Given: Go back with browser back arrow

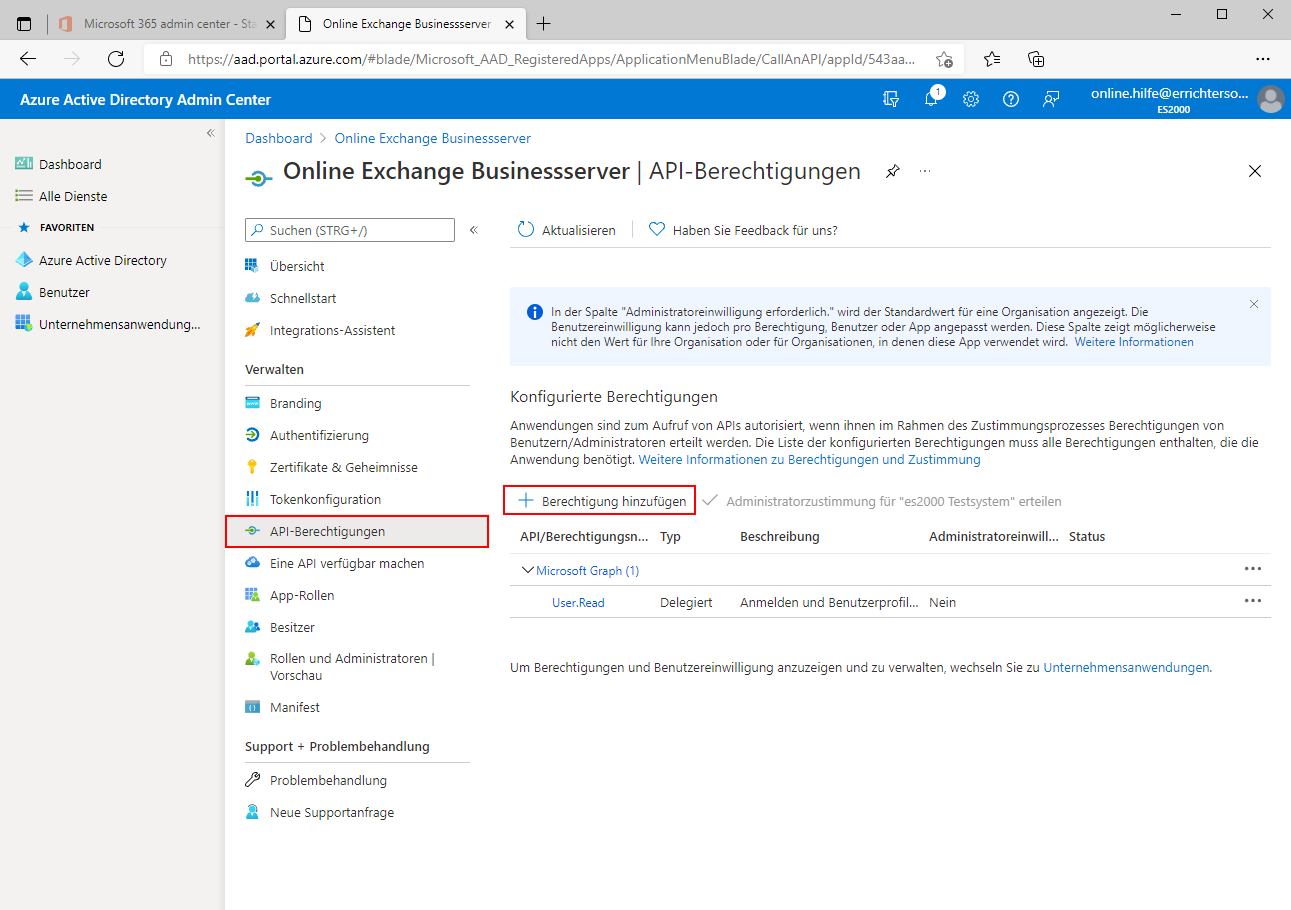Looking at the screenshot, I should (x=28, y=59).
